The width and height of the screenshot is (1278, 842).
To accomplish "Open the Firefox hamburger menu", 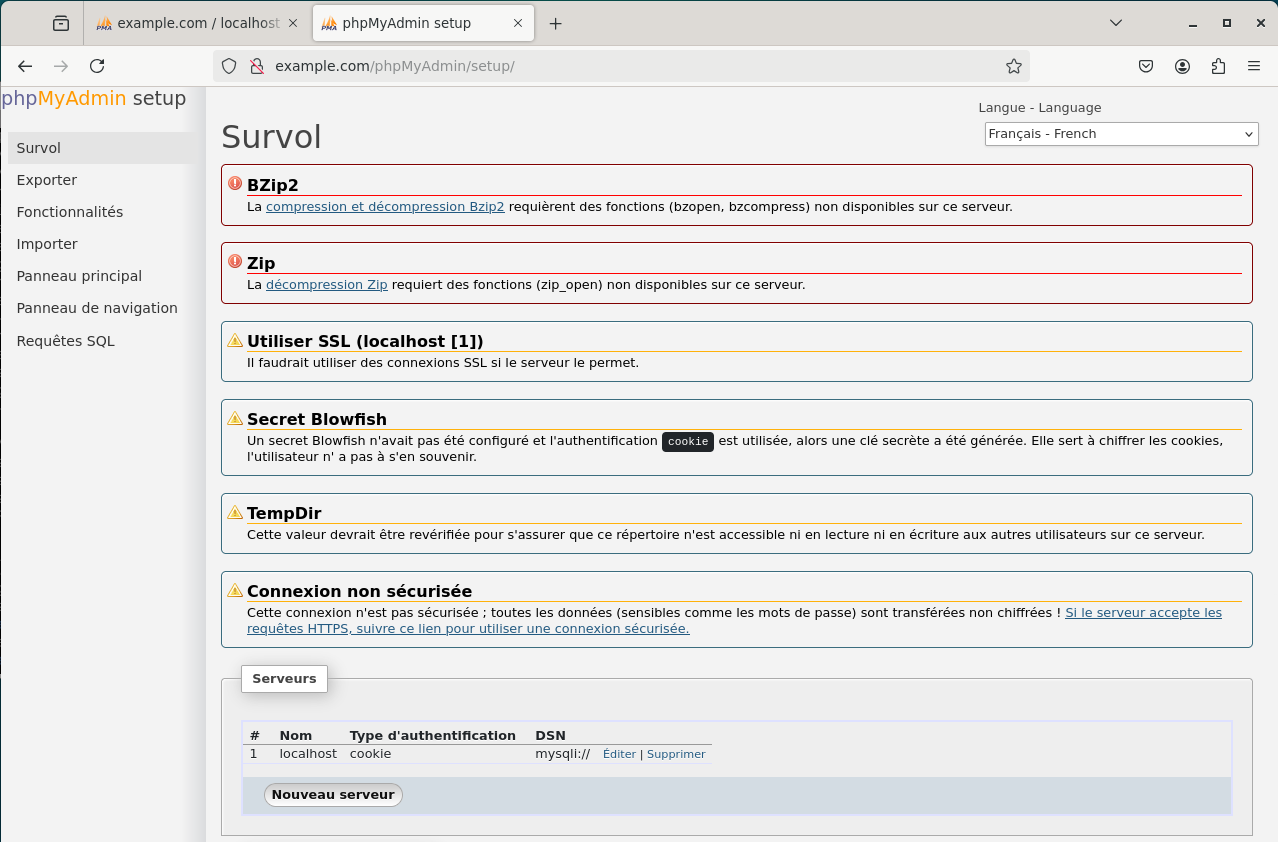I will tap(1254, 66).
